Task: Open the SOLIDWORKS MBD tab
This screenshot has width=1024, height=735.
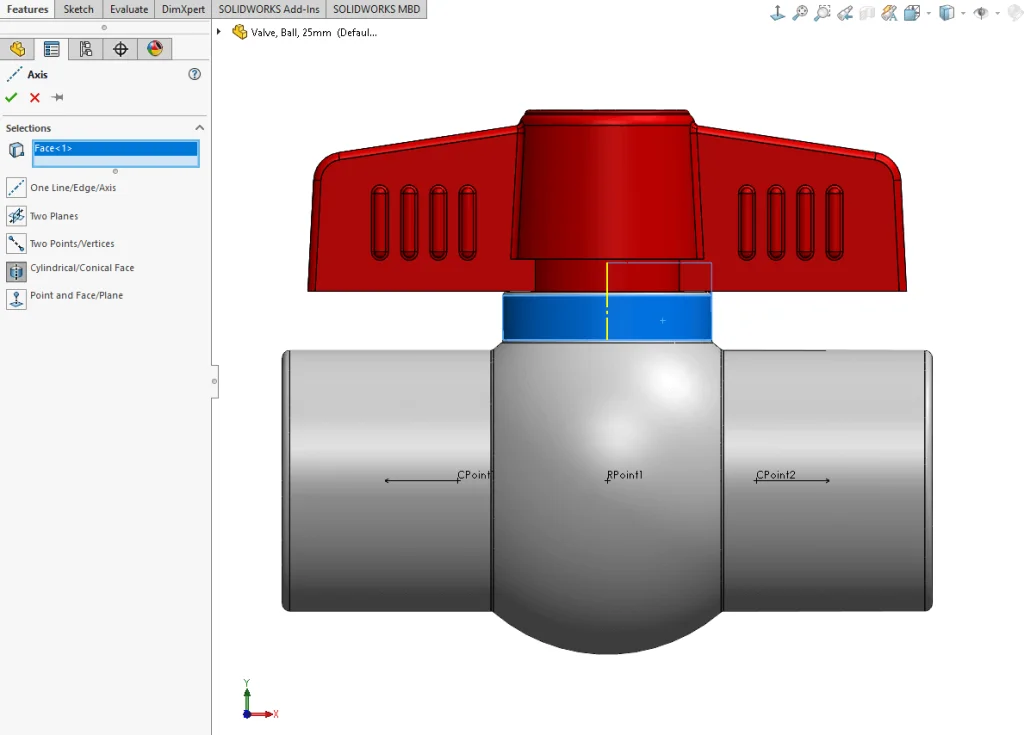Action: 376,9
